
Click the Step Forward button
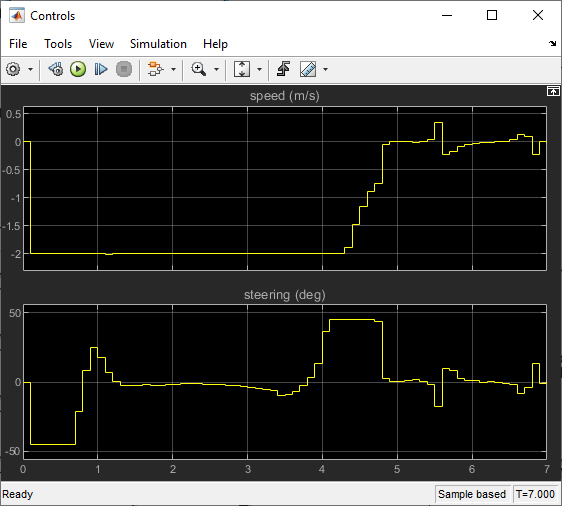[x=101, y=69]
